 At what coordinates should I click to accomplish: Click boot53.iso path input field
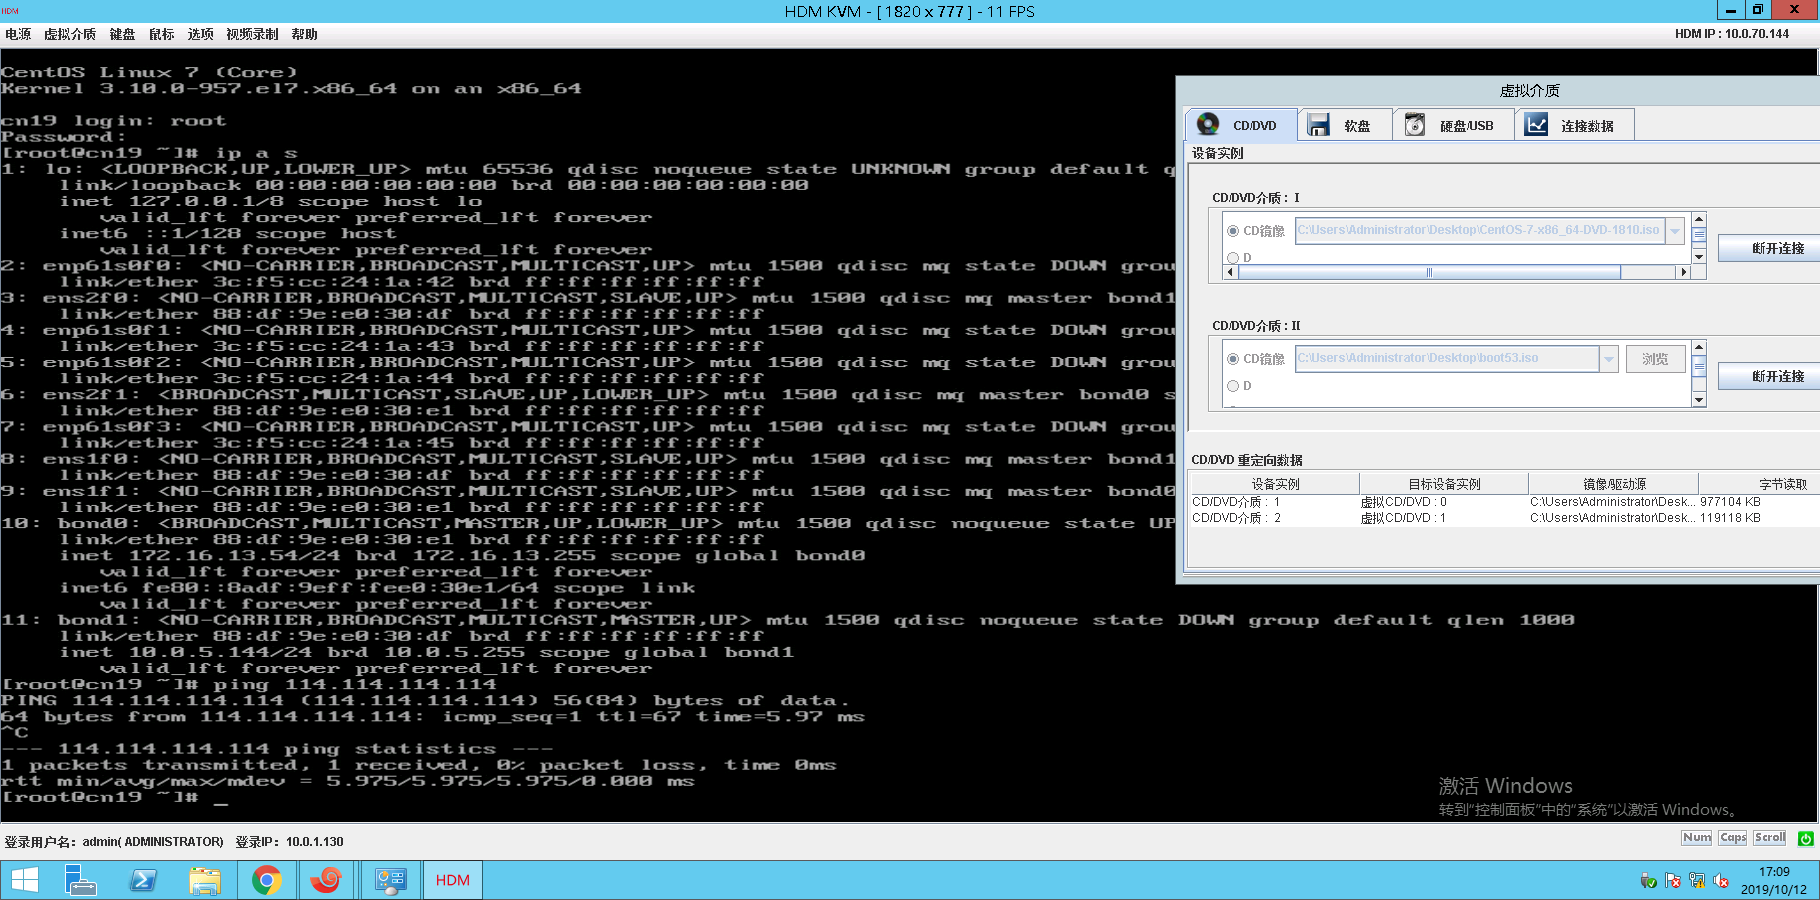[x=1447, y=359]
